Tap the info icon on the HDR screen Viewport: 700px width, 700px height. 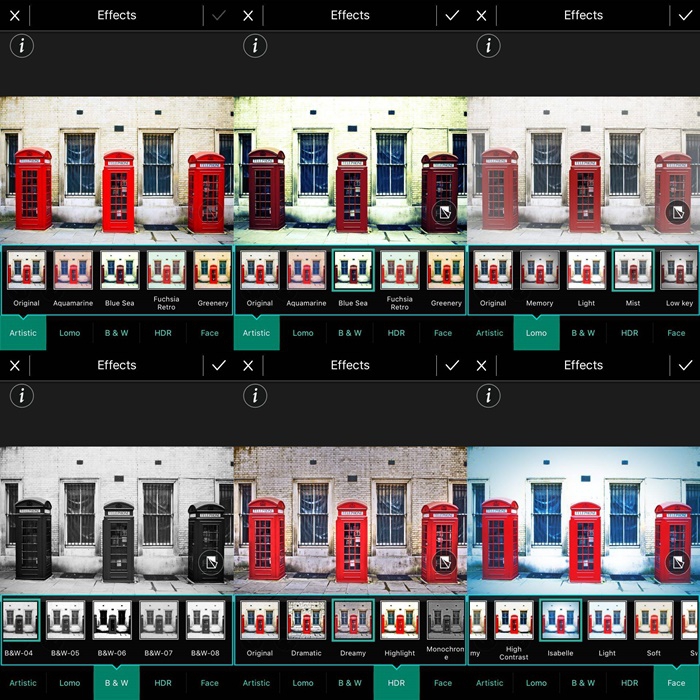255,396
